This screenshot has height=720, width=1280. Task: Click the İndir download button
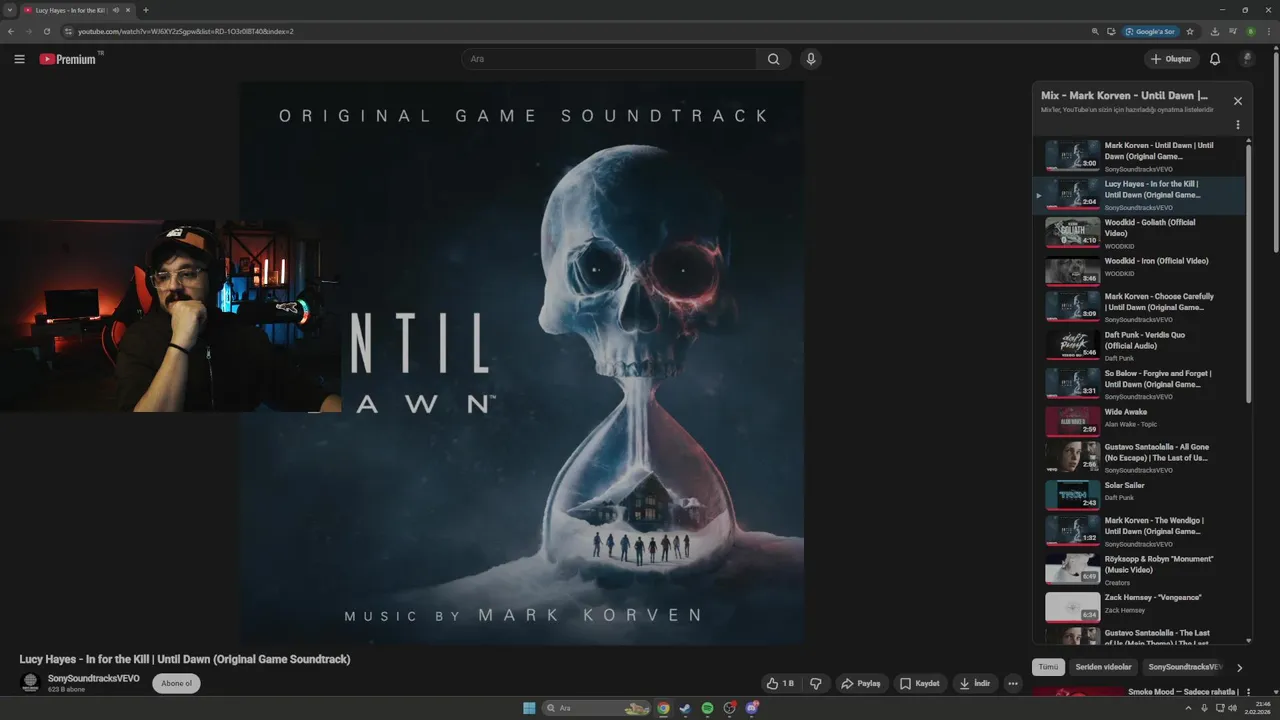[975, 683]
